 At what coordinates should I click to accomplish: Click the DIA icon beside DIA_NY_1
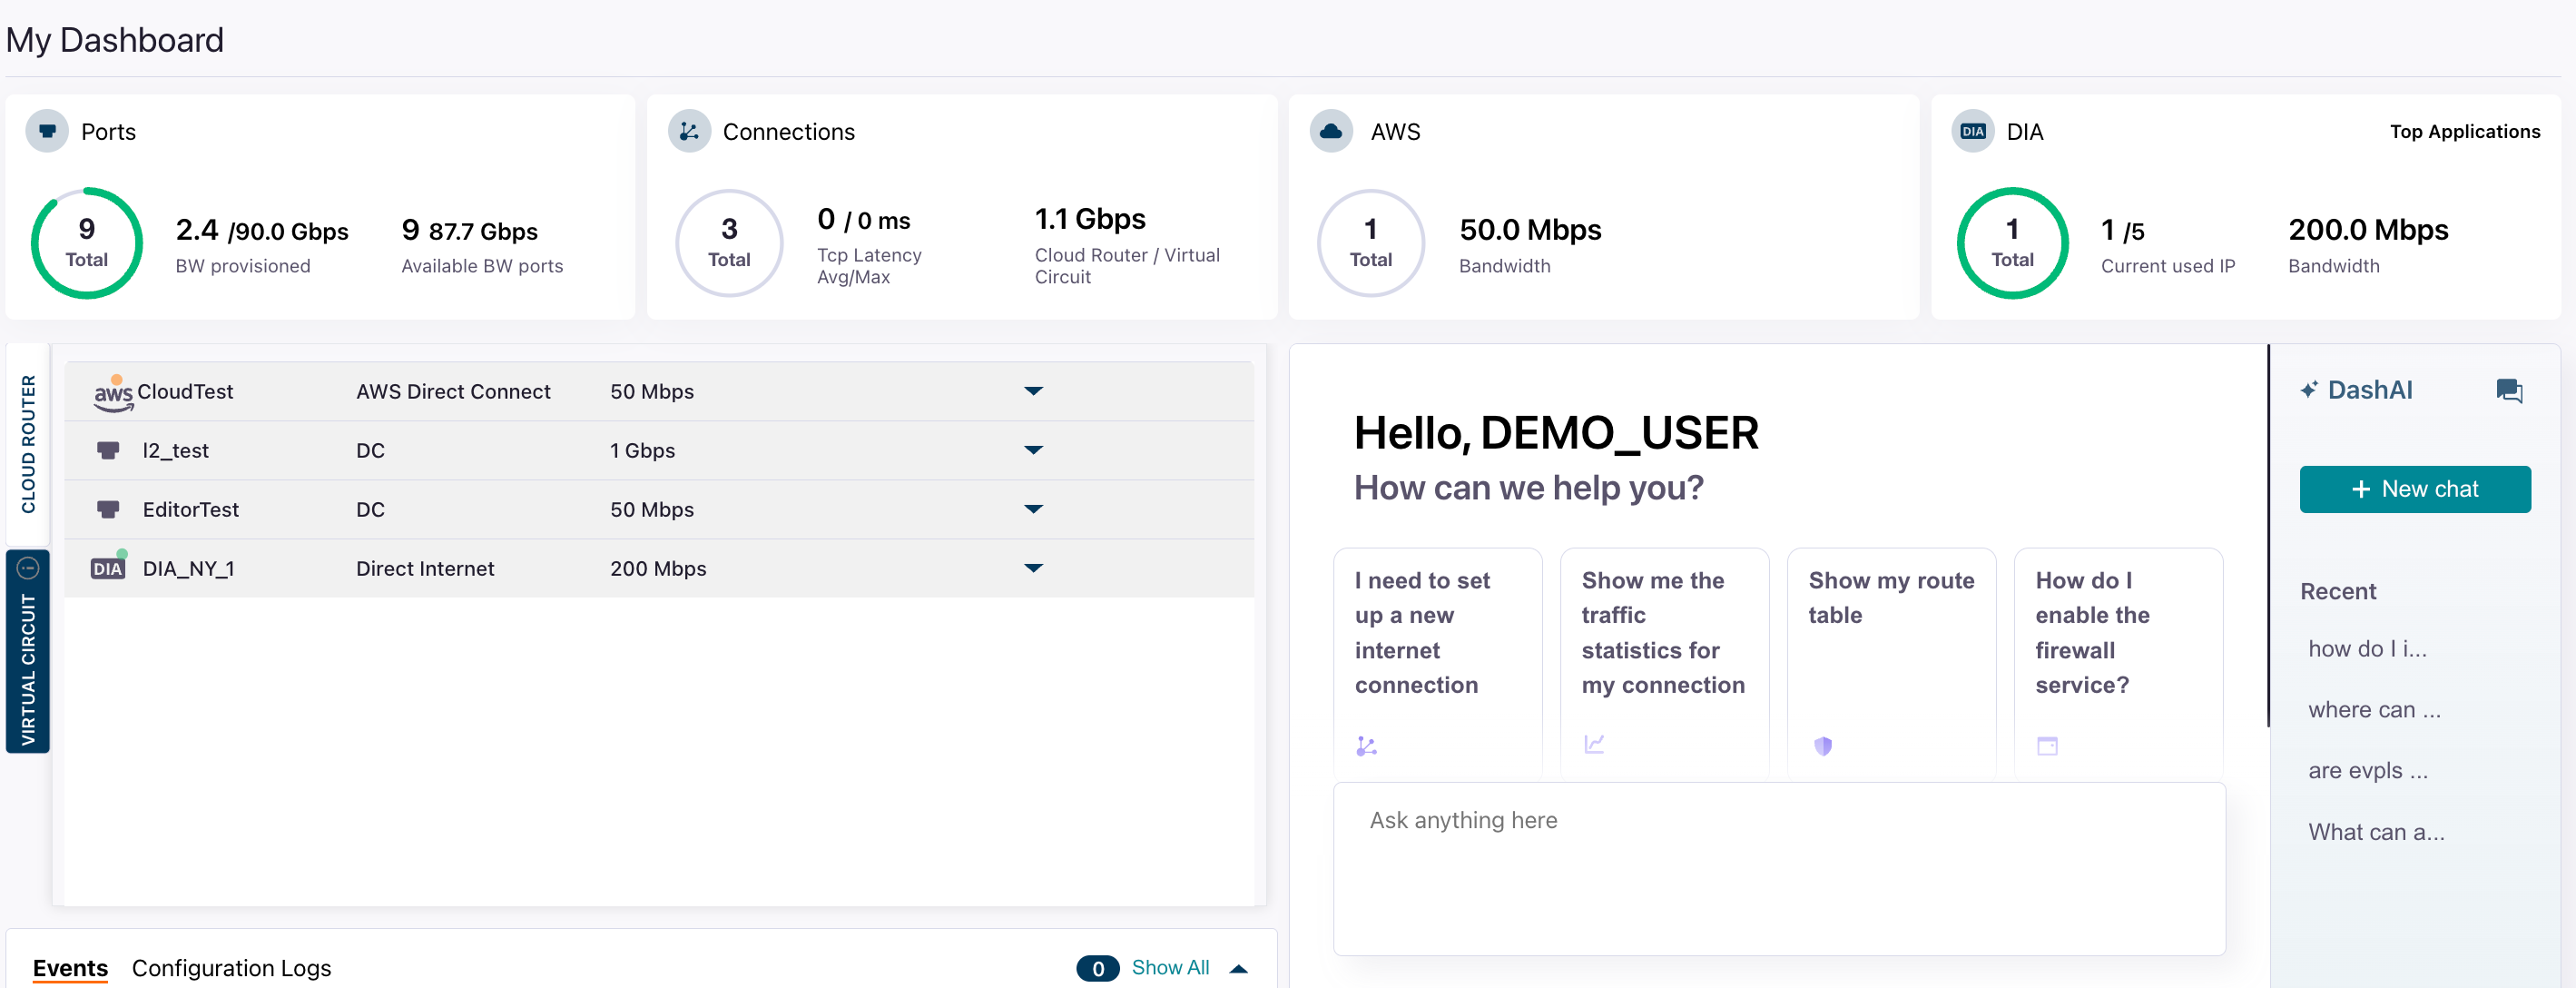(x=108, y=568)
